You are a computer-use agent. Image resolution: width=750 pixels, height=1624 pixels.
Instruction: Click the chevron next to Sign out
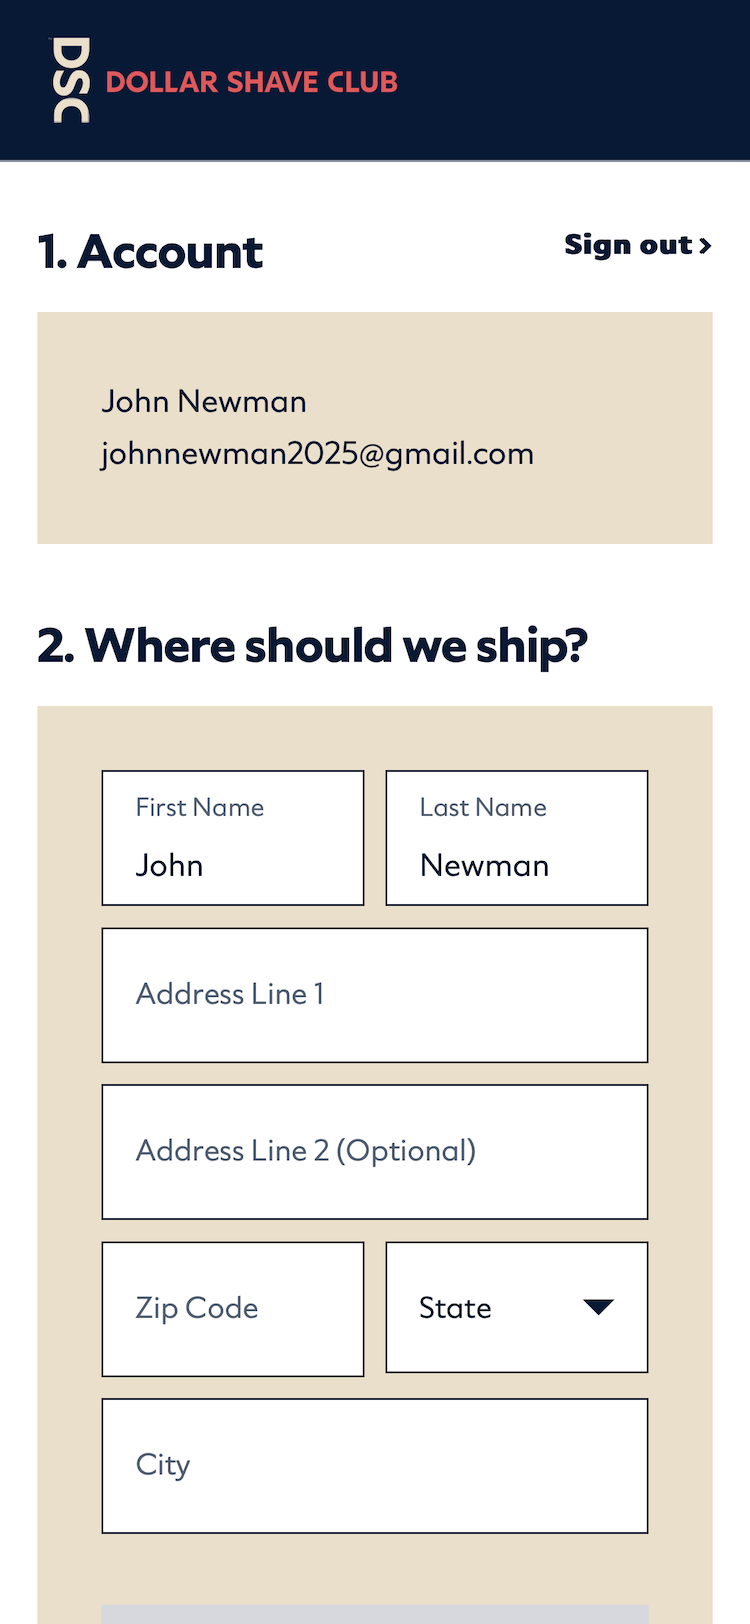click(706, 245)
